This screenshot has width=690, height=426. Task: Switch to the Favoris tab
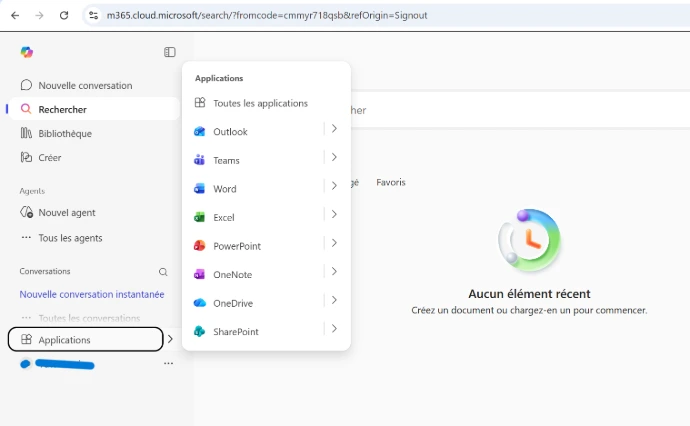pos(391,182)
